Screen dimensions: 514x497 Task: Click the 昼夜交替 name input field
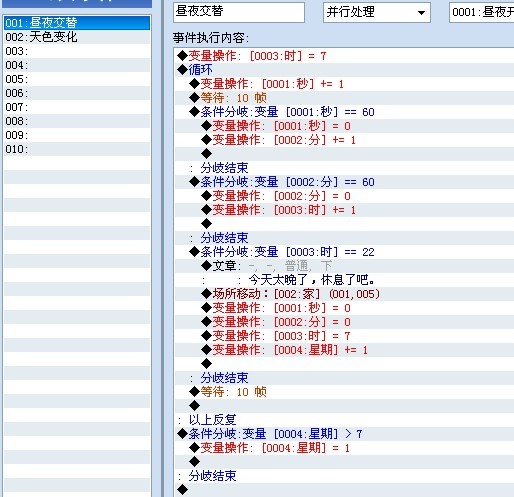coord(239,13)
